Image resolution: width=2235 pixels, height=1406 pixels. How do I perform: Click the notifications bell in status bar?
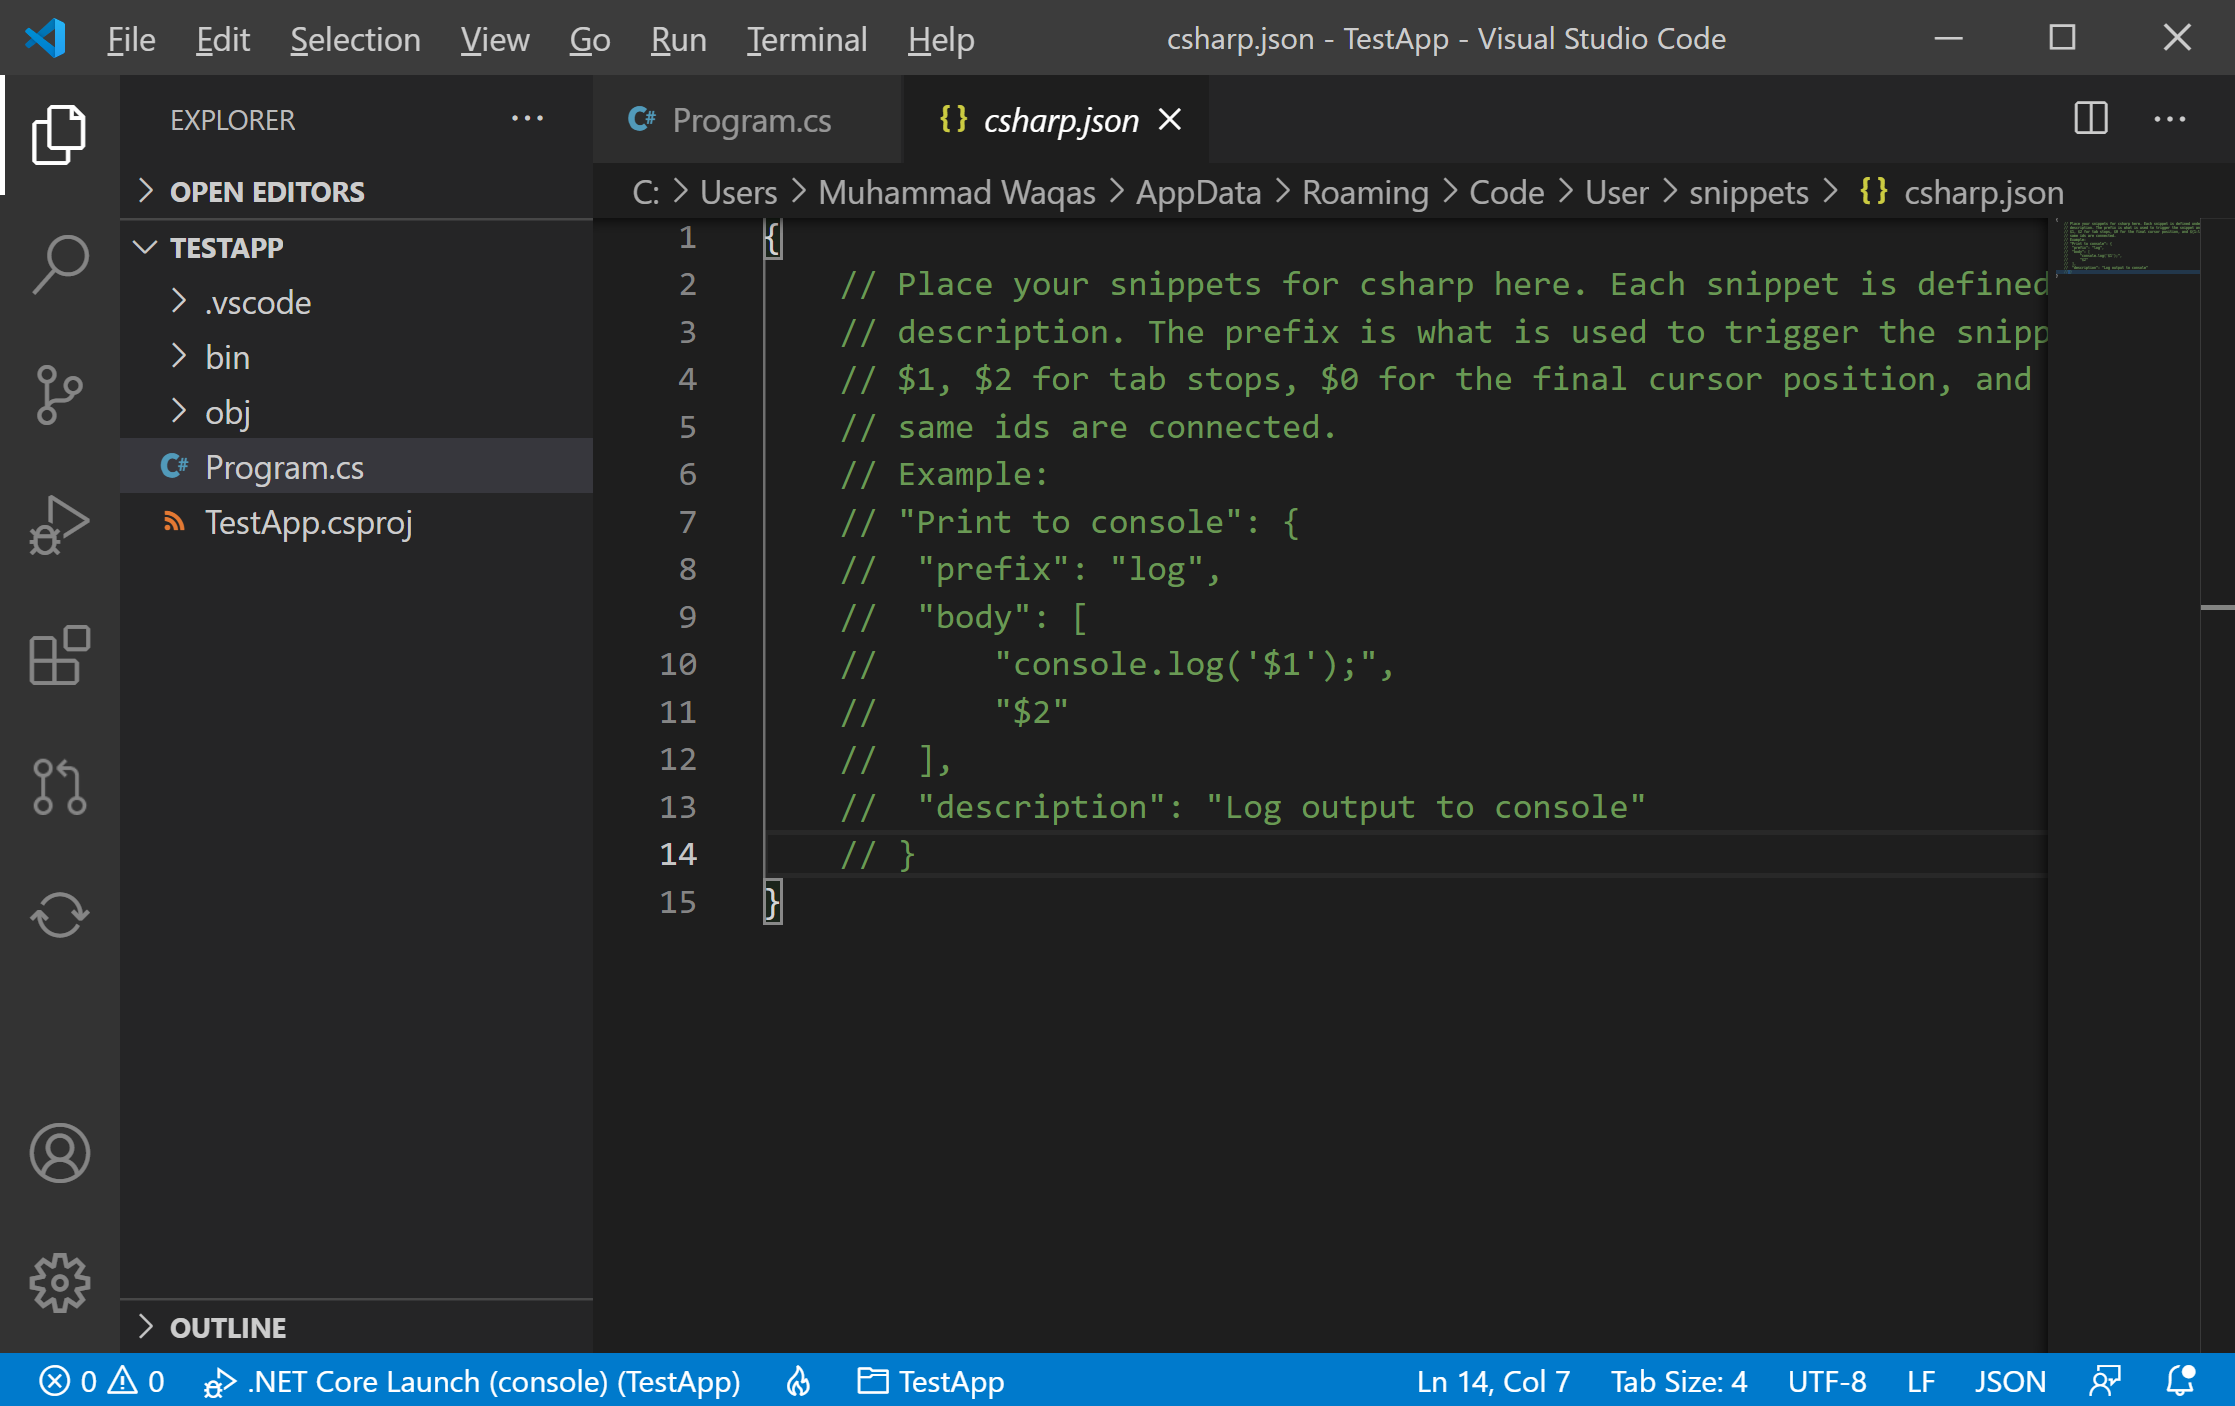(x=2179, y=1381)
